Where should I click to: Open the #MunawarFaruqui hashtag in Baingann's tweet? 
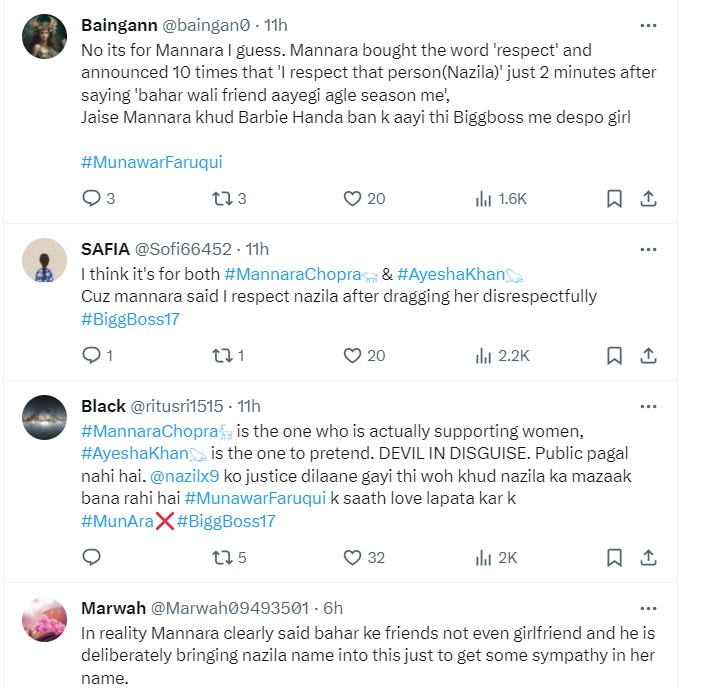142,161
